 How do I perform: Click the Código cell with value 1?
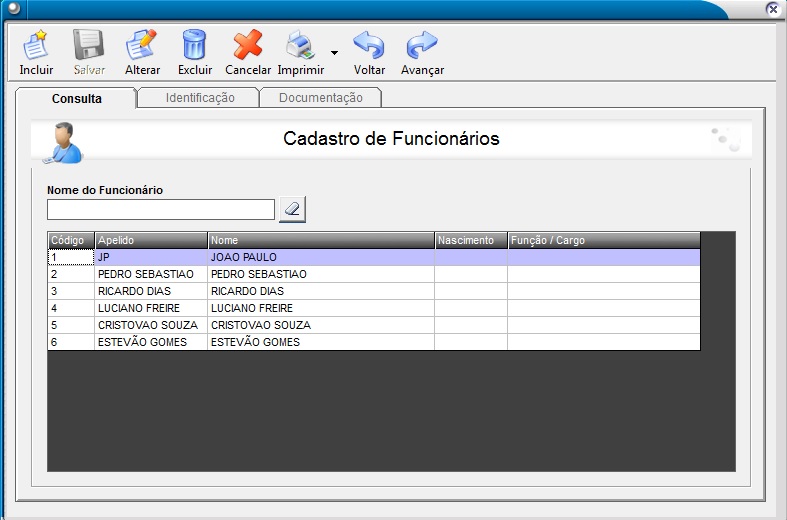tap(71, 257)
